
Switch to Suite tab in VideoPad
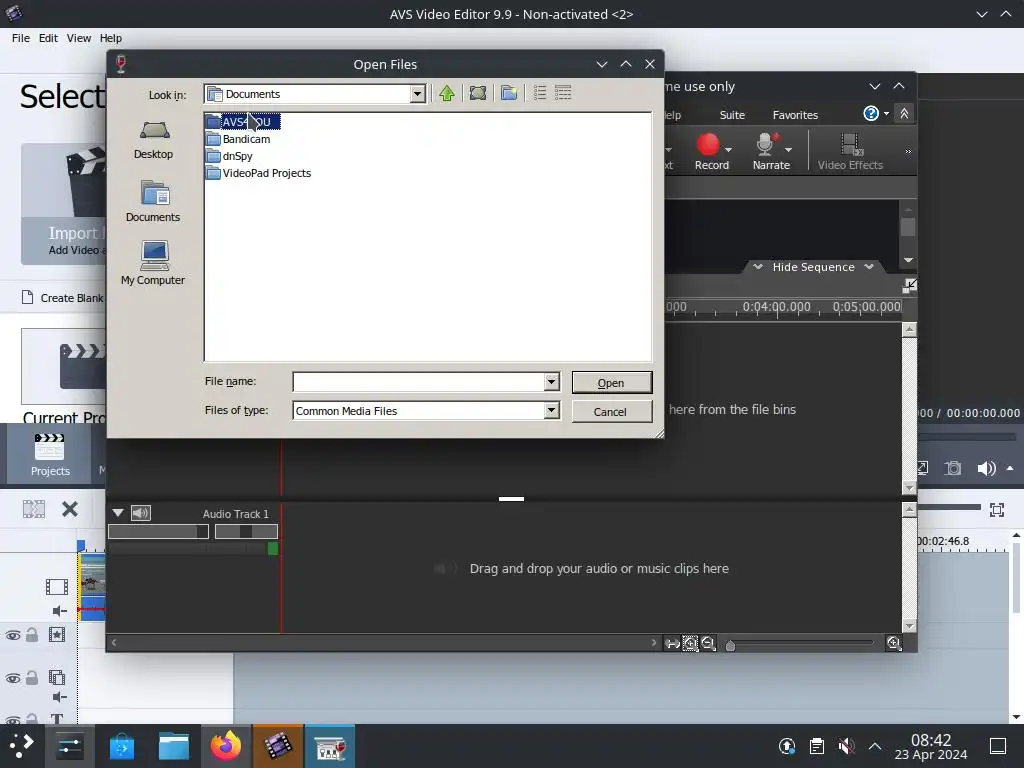click(731, 115)
